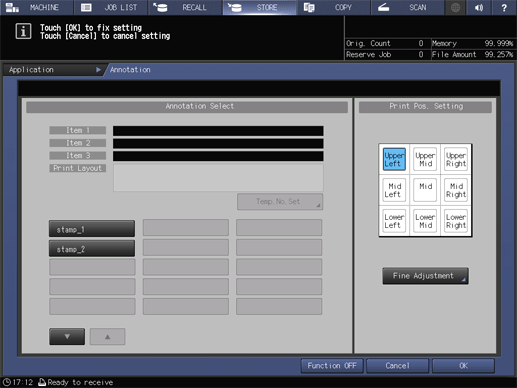Open the Temp. No. Set dialog
This screenshot has width=517, height=388.
[280, 202]
